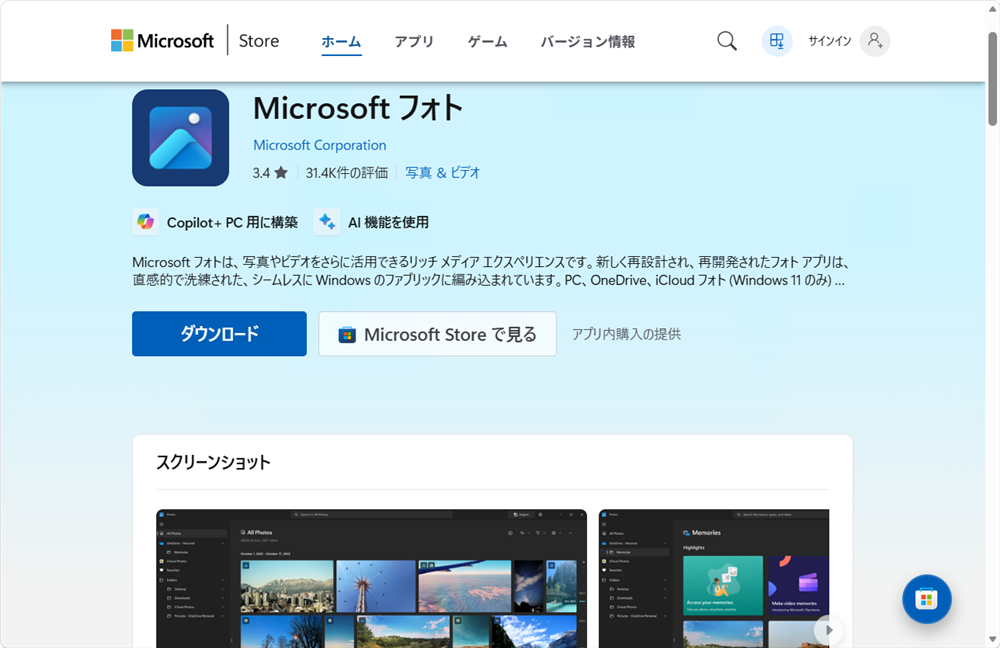Open the ゲーム tab
The width and height of the screenshot is (1000, 648).
pyautogui.click(x=487, y=41)
